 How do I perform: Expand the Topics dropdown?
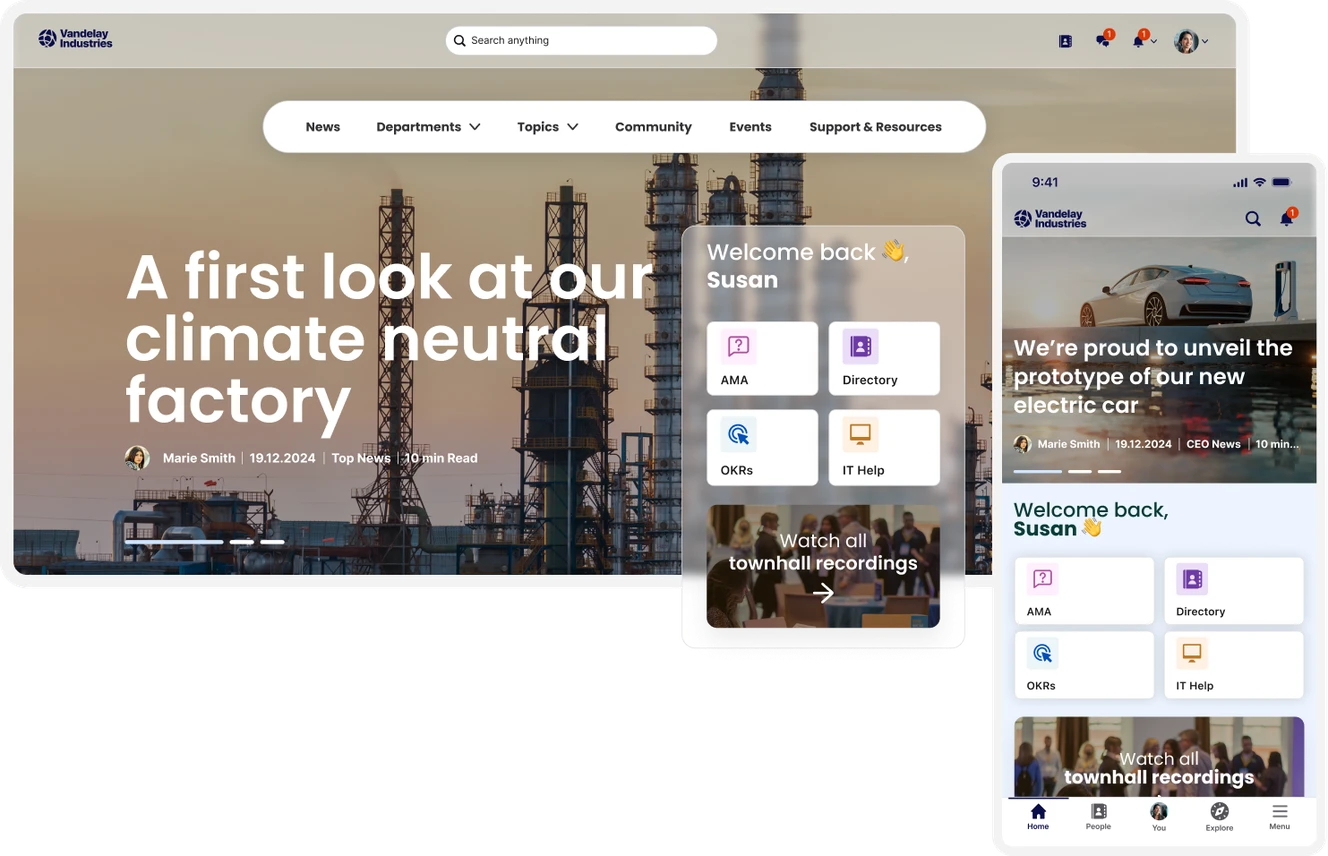547,126
